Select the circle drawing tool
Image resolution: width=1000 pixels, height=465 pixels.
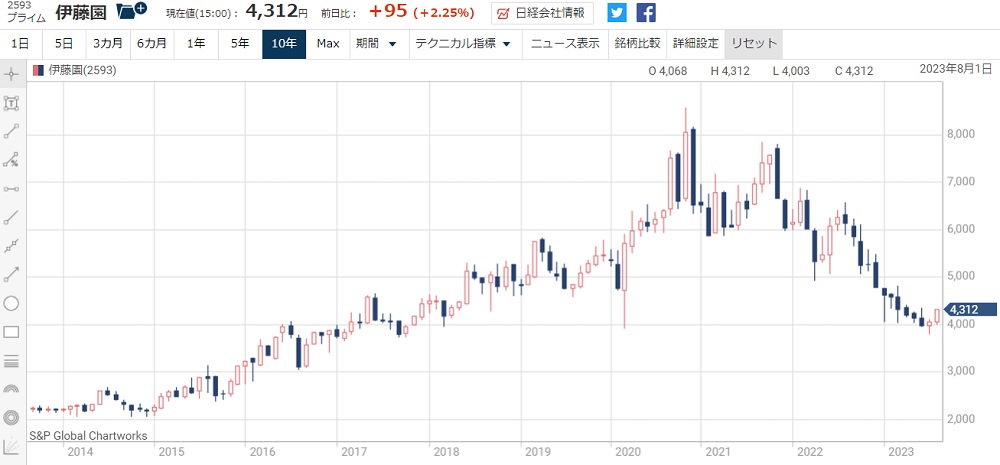(x=11, y=303)
